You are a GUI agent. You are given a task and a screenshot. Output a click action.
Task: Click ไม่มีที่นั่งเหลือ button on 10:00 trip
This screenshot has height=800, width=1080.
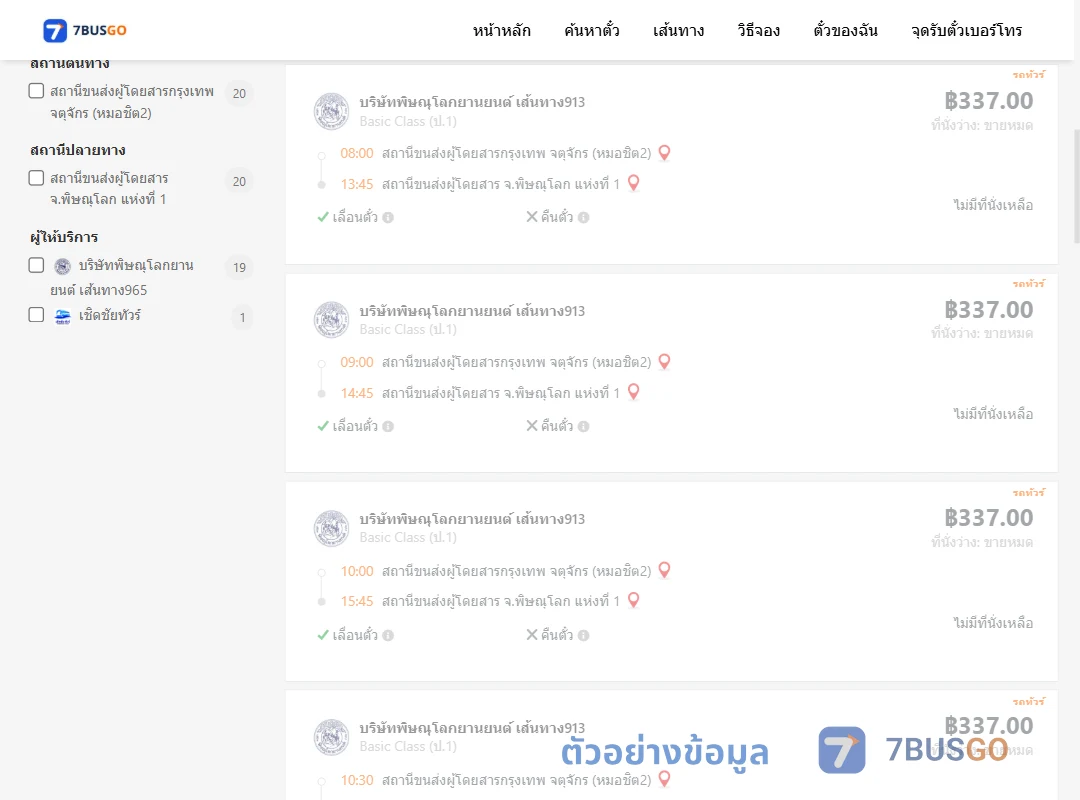(x=993, y=623)
